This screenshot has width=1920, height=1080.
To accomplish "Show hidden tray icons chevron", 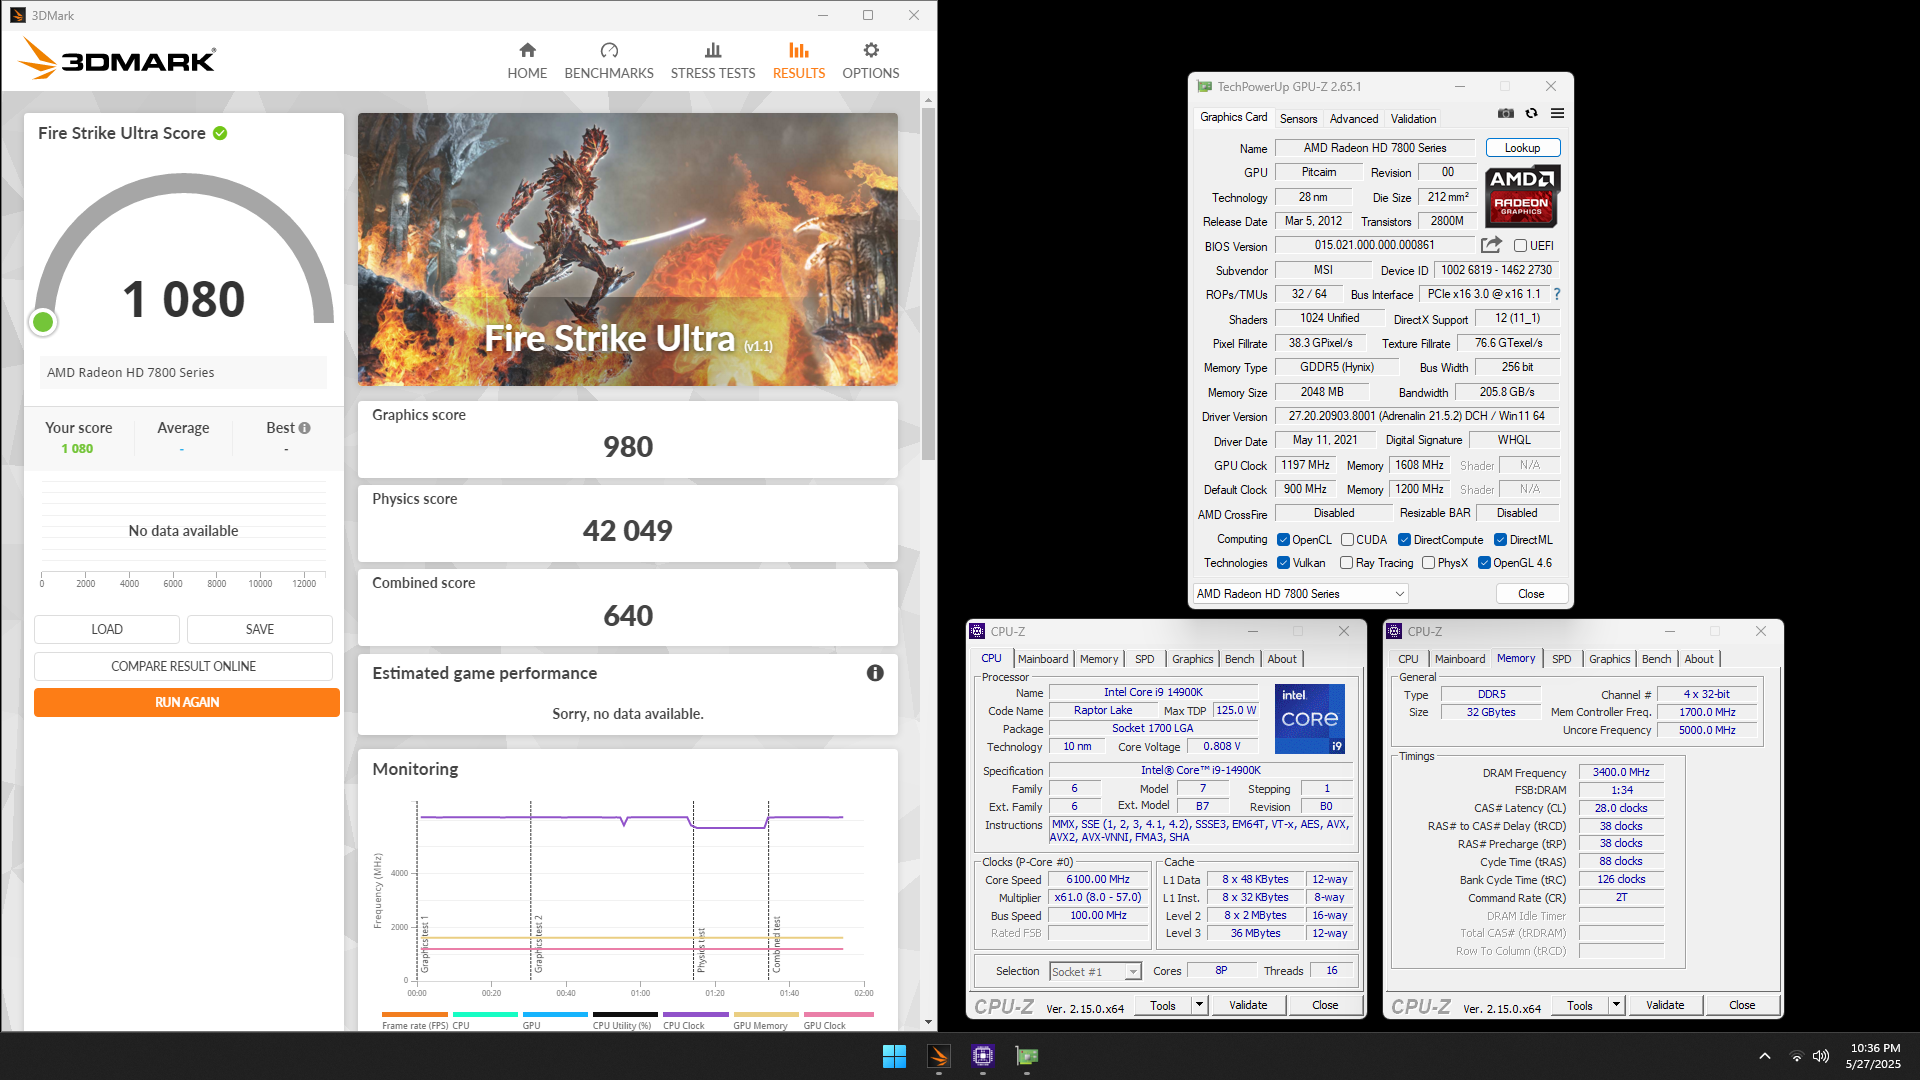I will point(1765,1056).
